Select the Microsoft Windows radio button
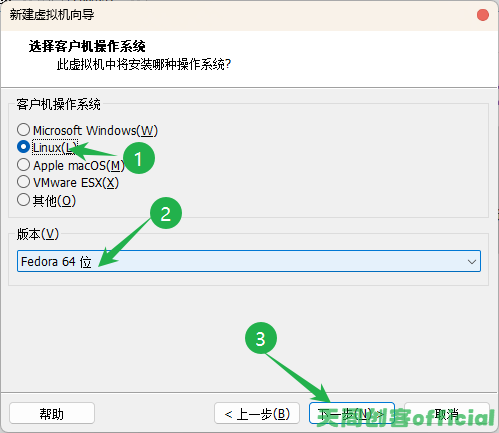This screenshot has width=499, height=433. [23, 130]
